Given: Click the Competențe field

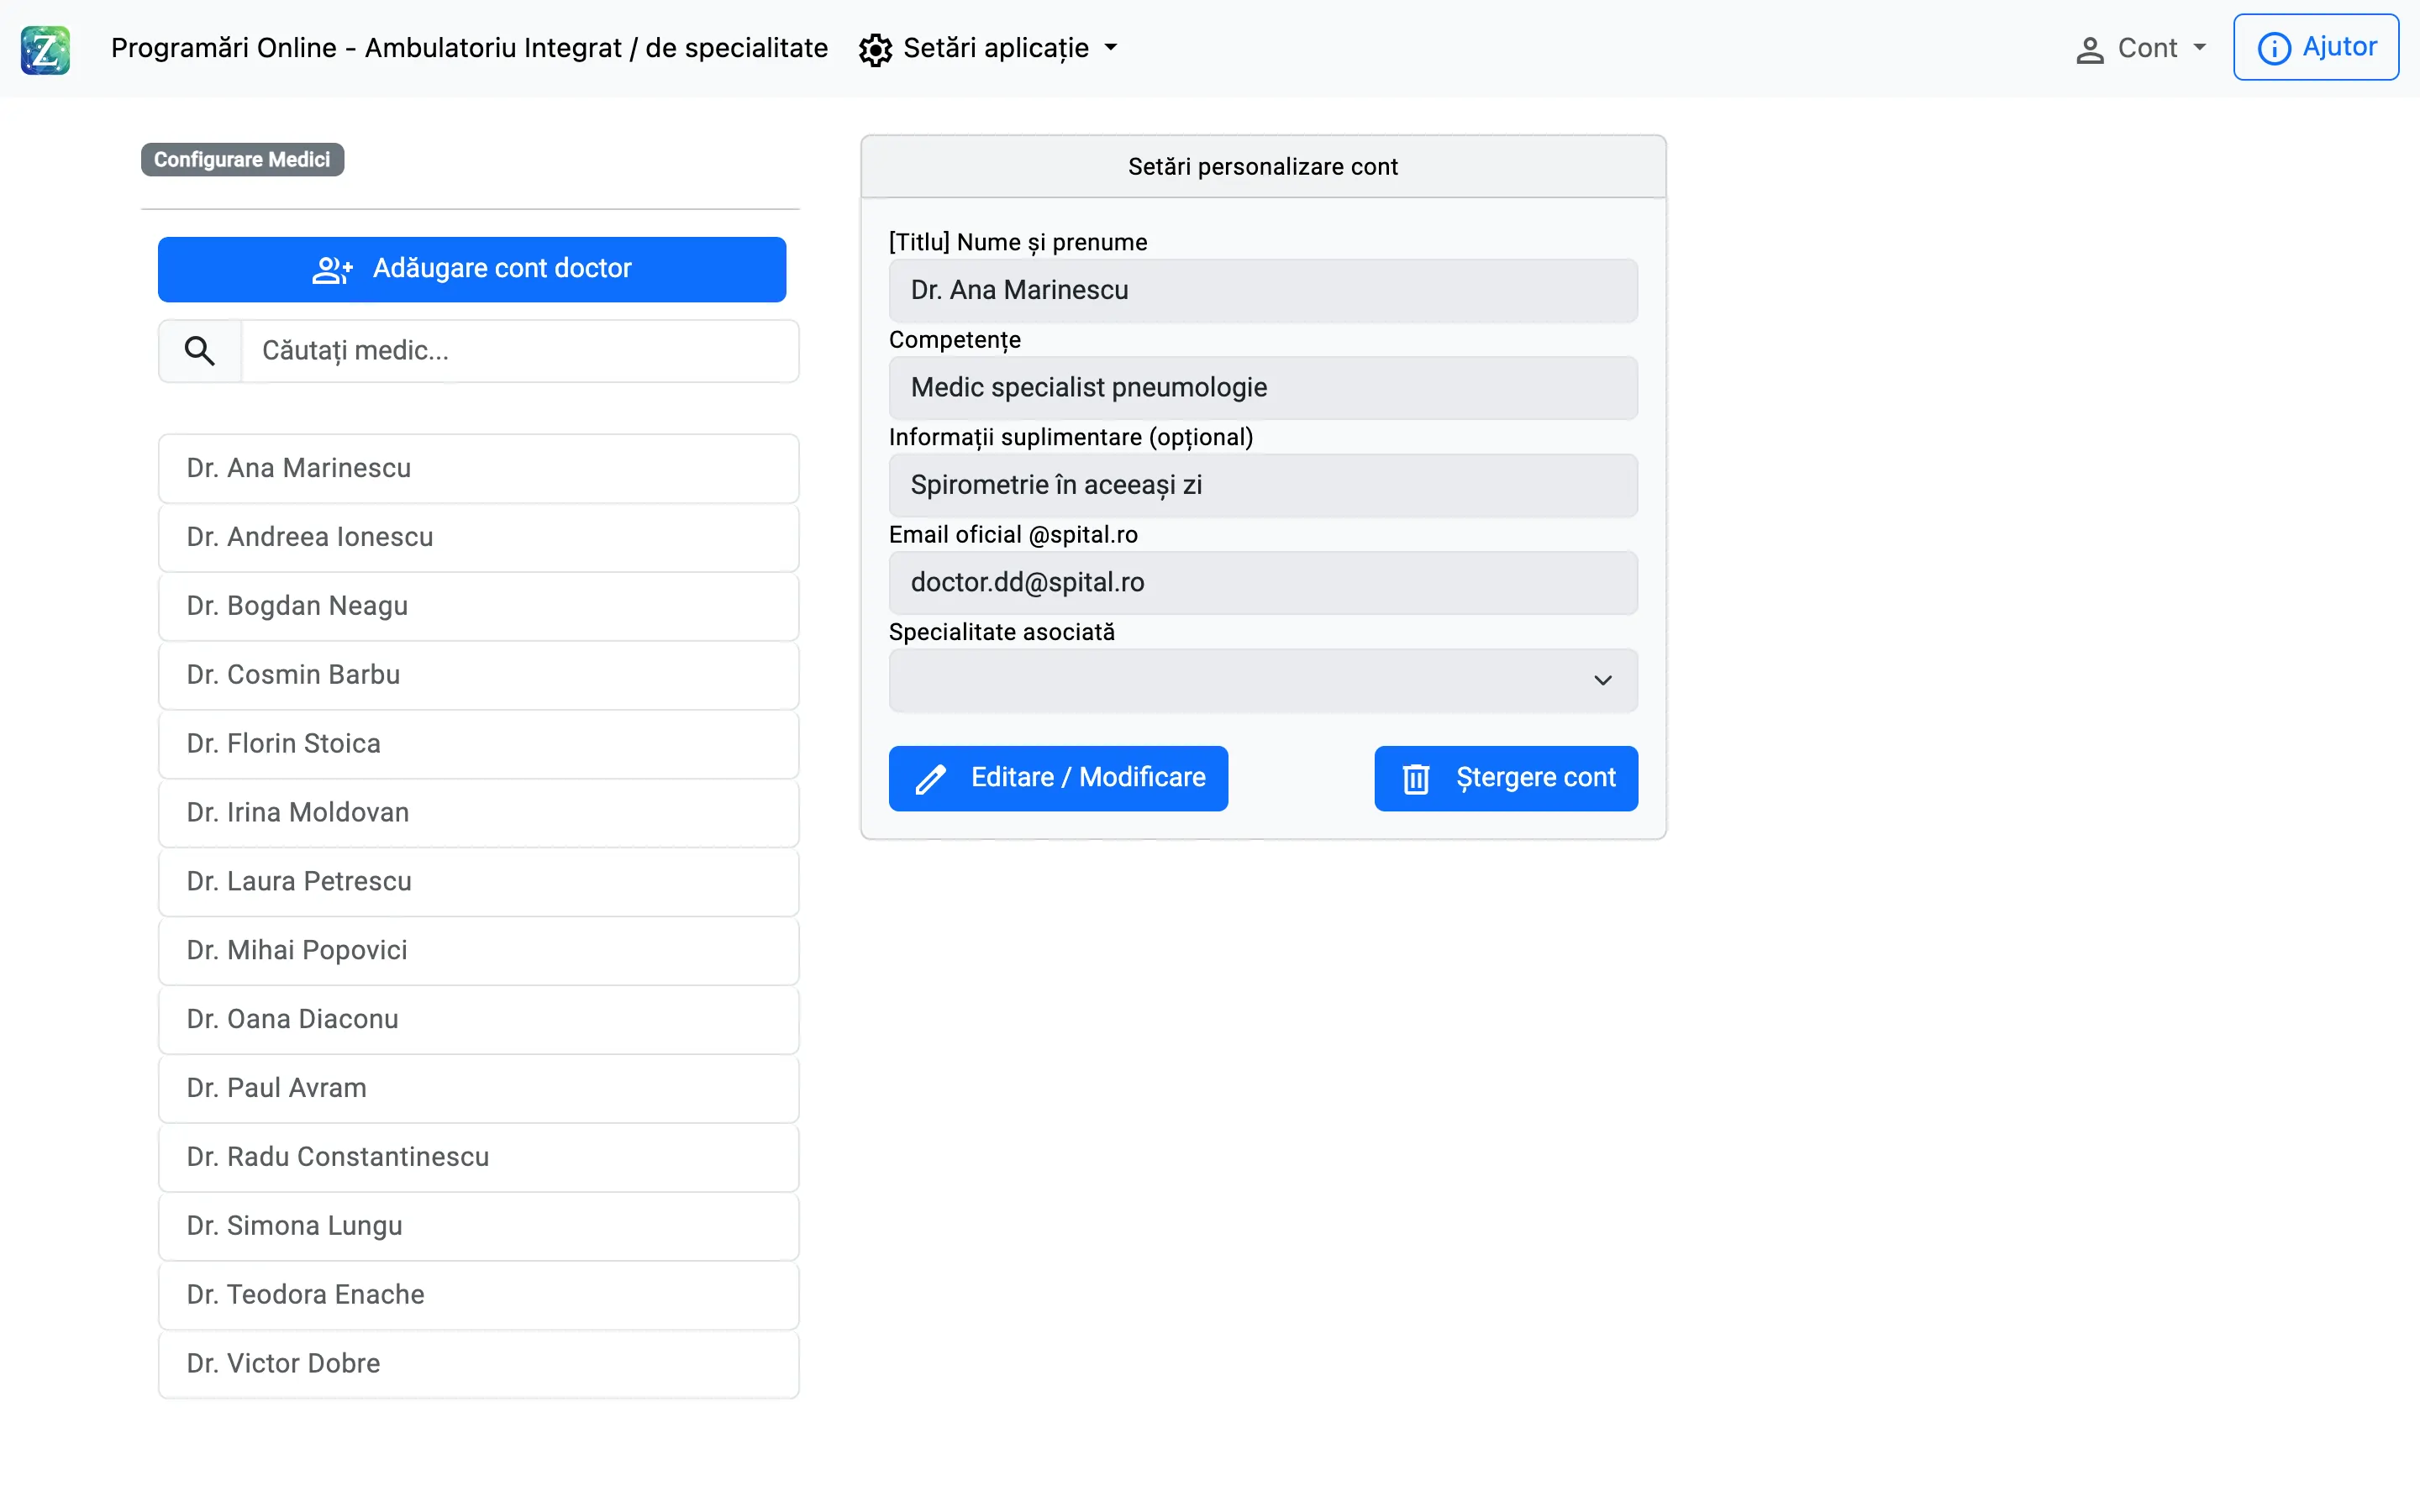Looking at the screenshot, I should tap(1263, 388).
